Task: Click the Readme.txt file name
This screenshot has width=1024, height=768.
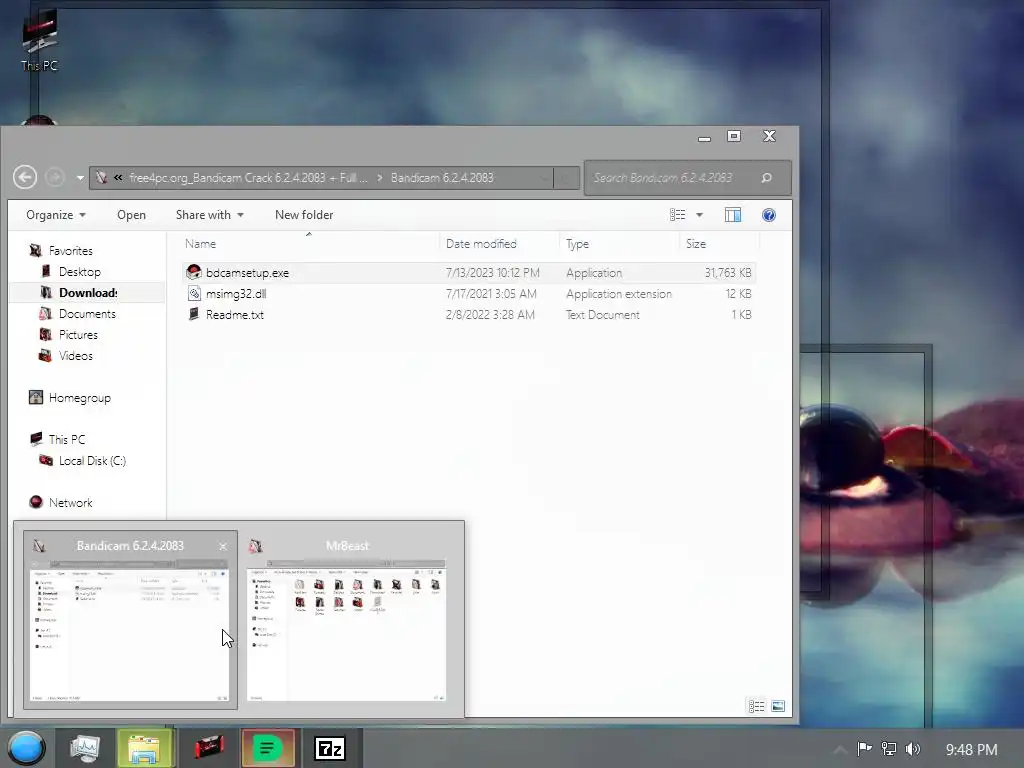Action: tap(234, 315)
